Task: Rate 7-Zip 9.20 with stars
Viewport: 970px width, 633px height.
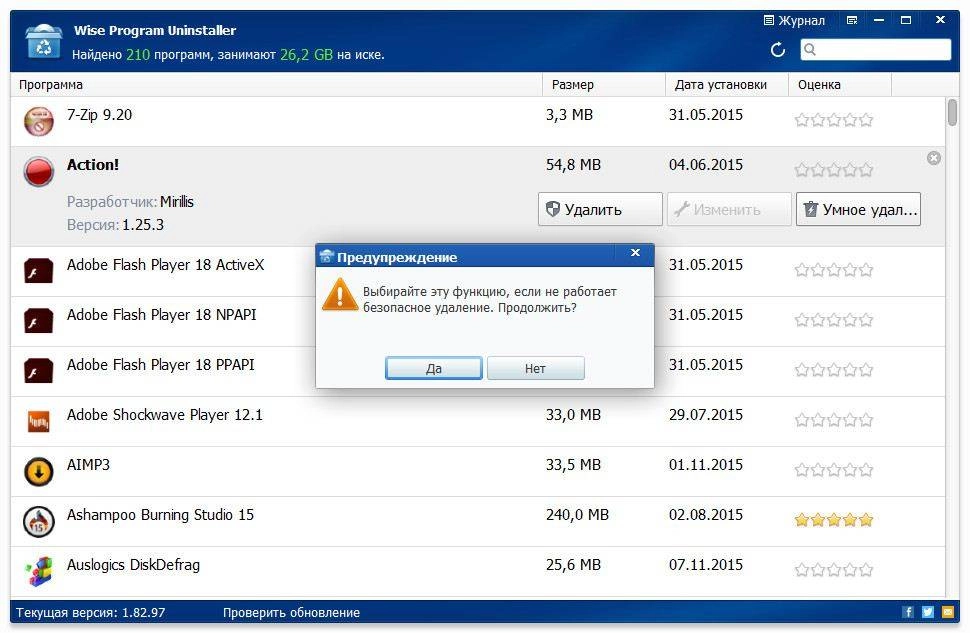Action: coord(833,119)
